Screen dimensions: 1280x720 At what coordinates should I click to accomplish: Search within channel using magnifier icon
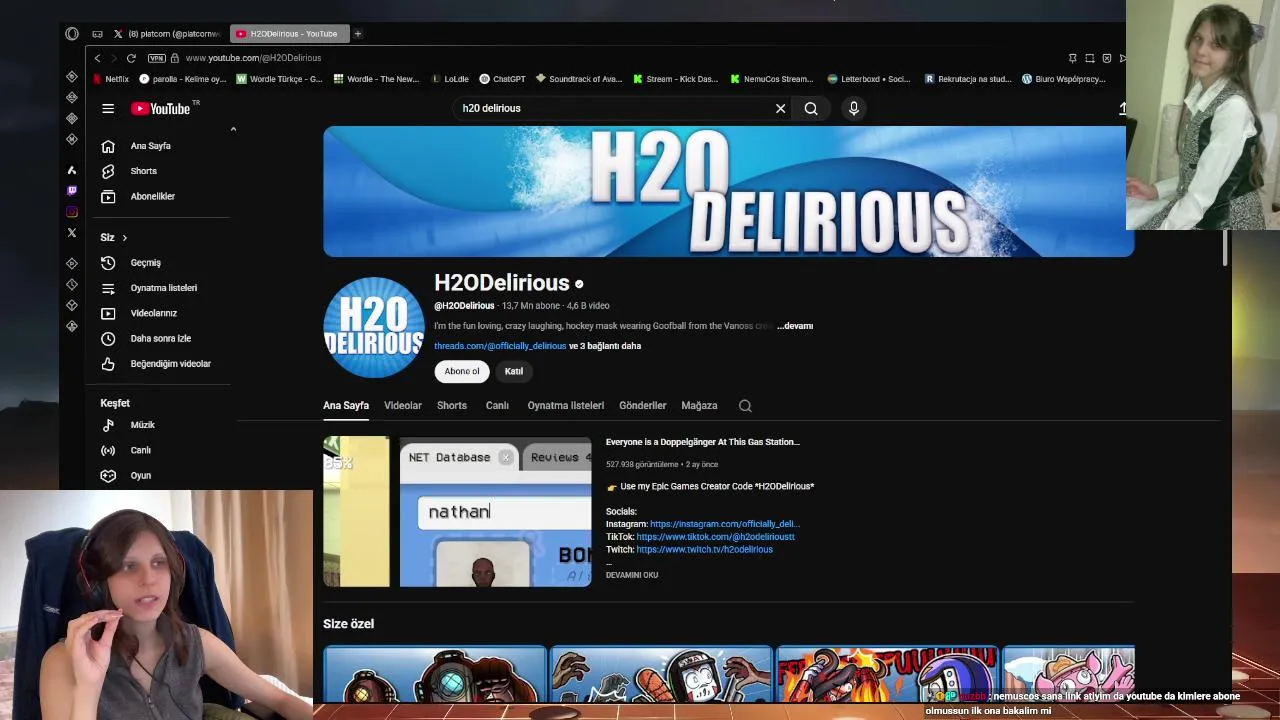click(x=745, y=406)
